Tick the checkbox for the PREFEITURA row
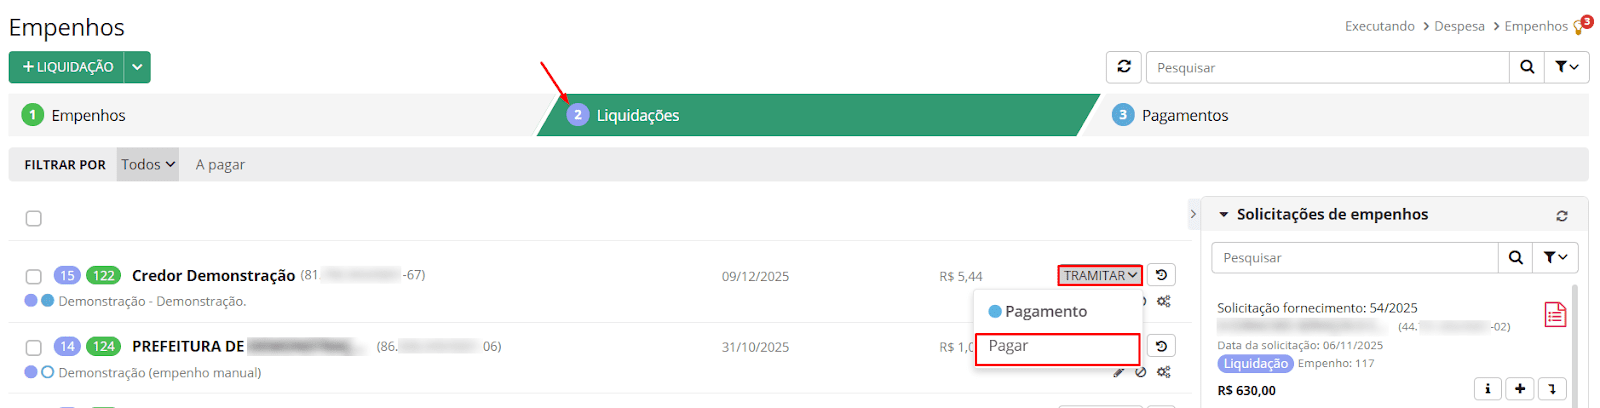Image resolution: width=1600 pixels, height=408 pixels. 34,347
